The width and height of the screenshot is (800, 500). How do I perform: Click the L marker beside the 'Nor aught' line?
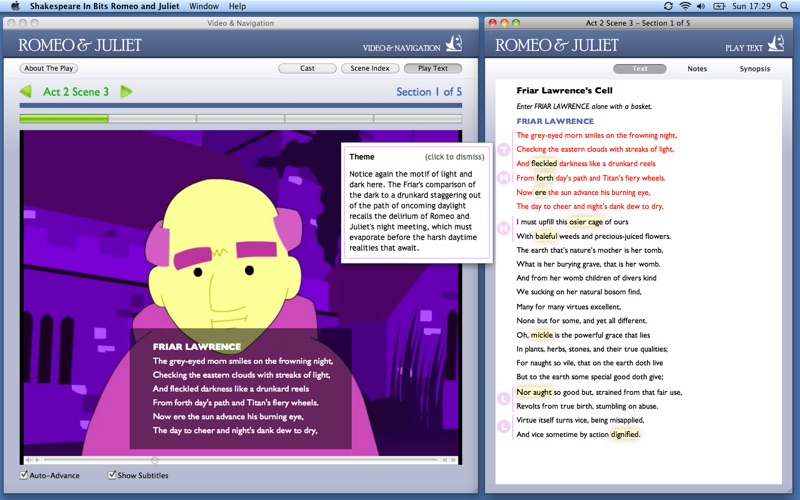[504, 398]
